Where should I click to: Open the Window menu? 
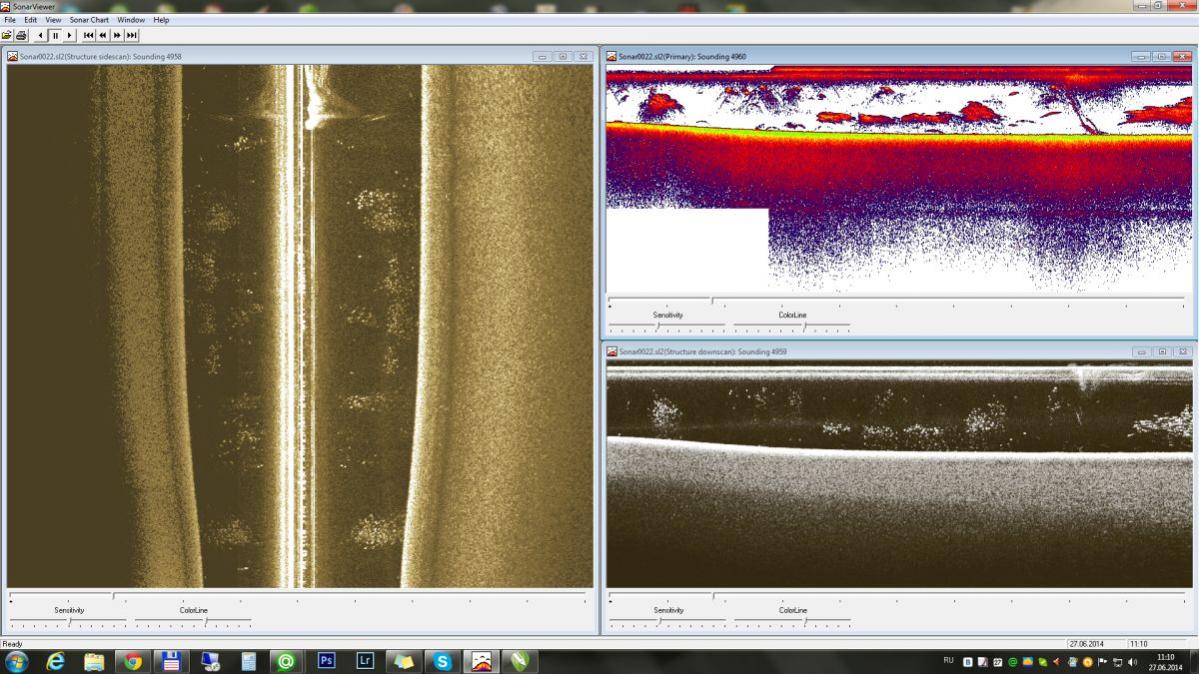tap(130, 20)
